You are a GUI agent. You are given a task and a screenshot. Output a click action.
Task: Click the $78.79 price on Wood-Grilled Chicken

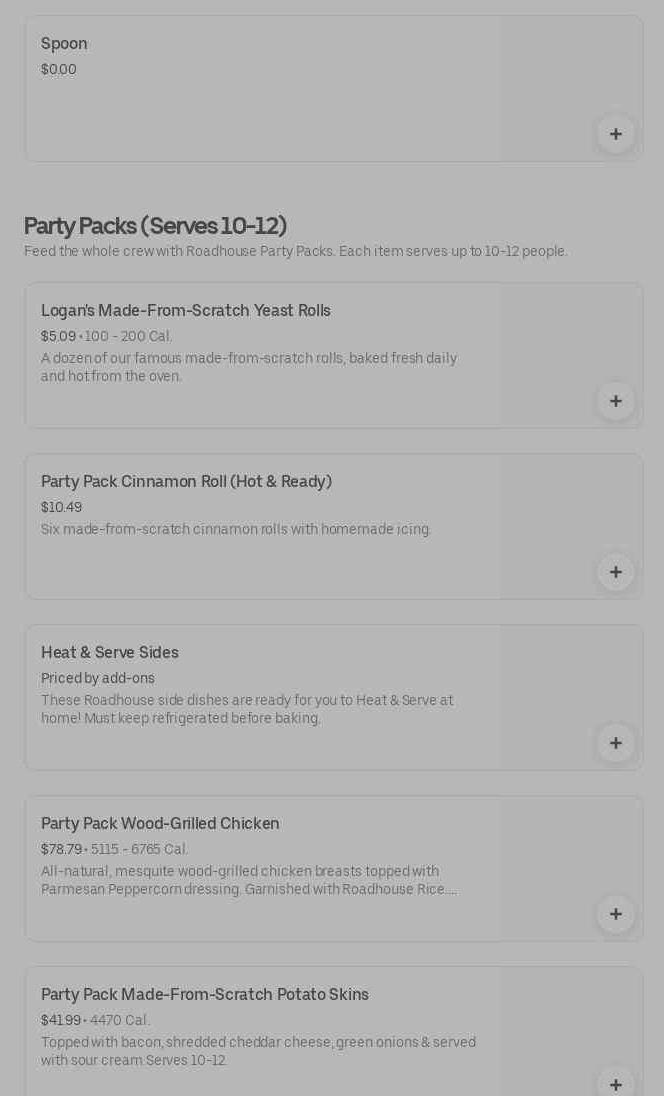(58, 850)
